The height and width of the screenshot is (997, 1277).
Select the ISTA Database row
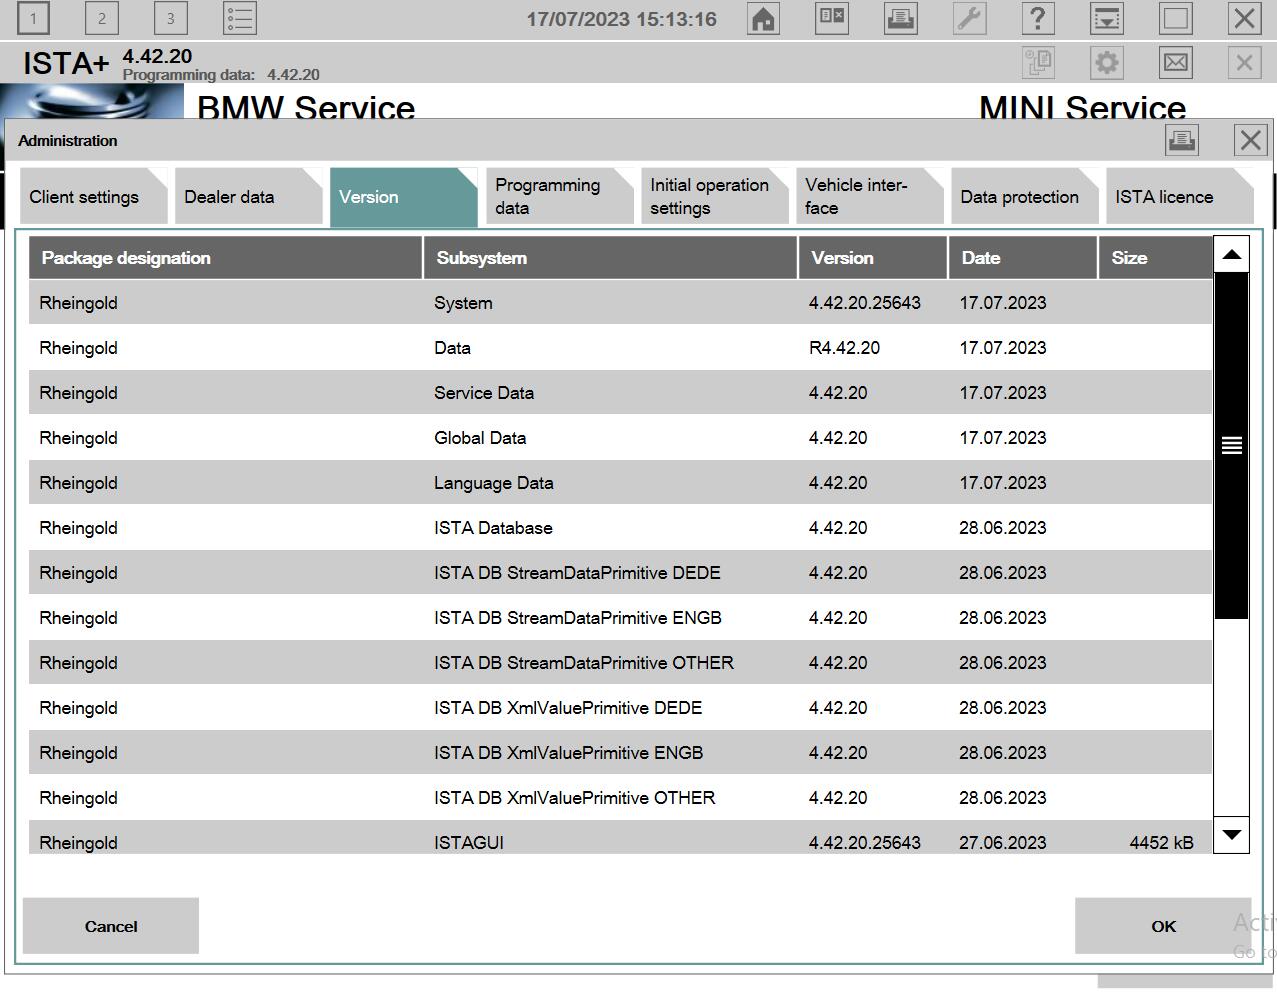pyautogui.click(x=620, y=528)
